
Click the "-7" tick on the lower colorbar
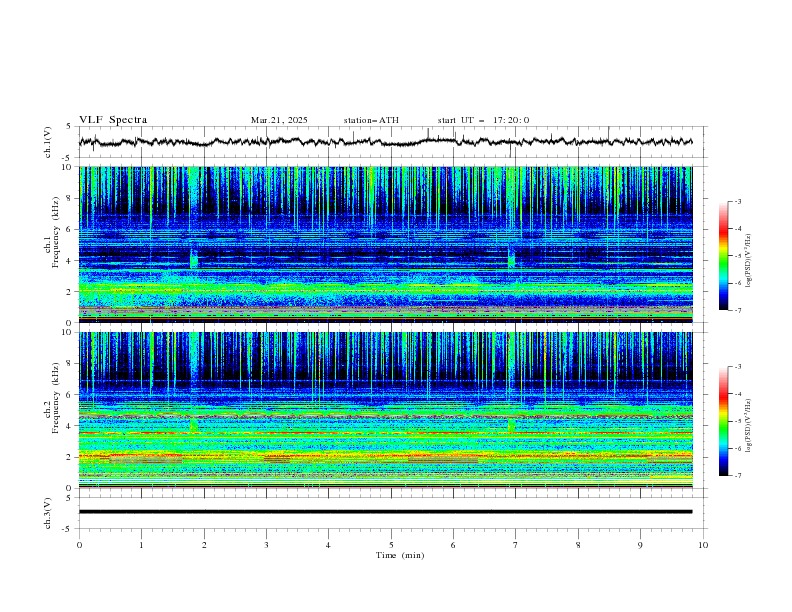click(x=737, y=476)
